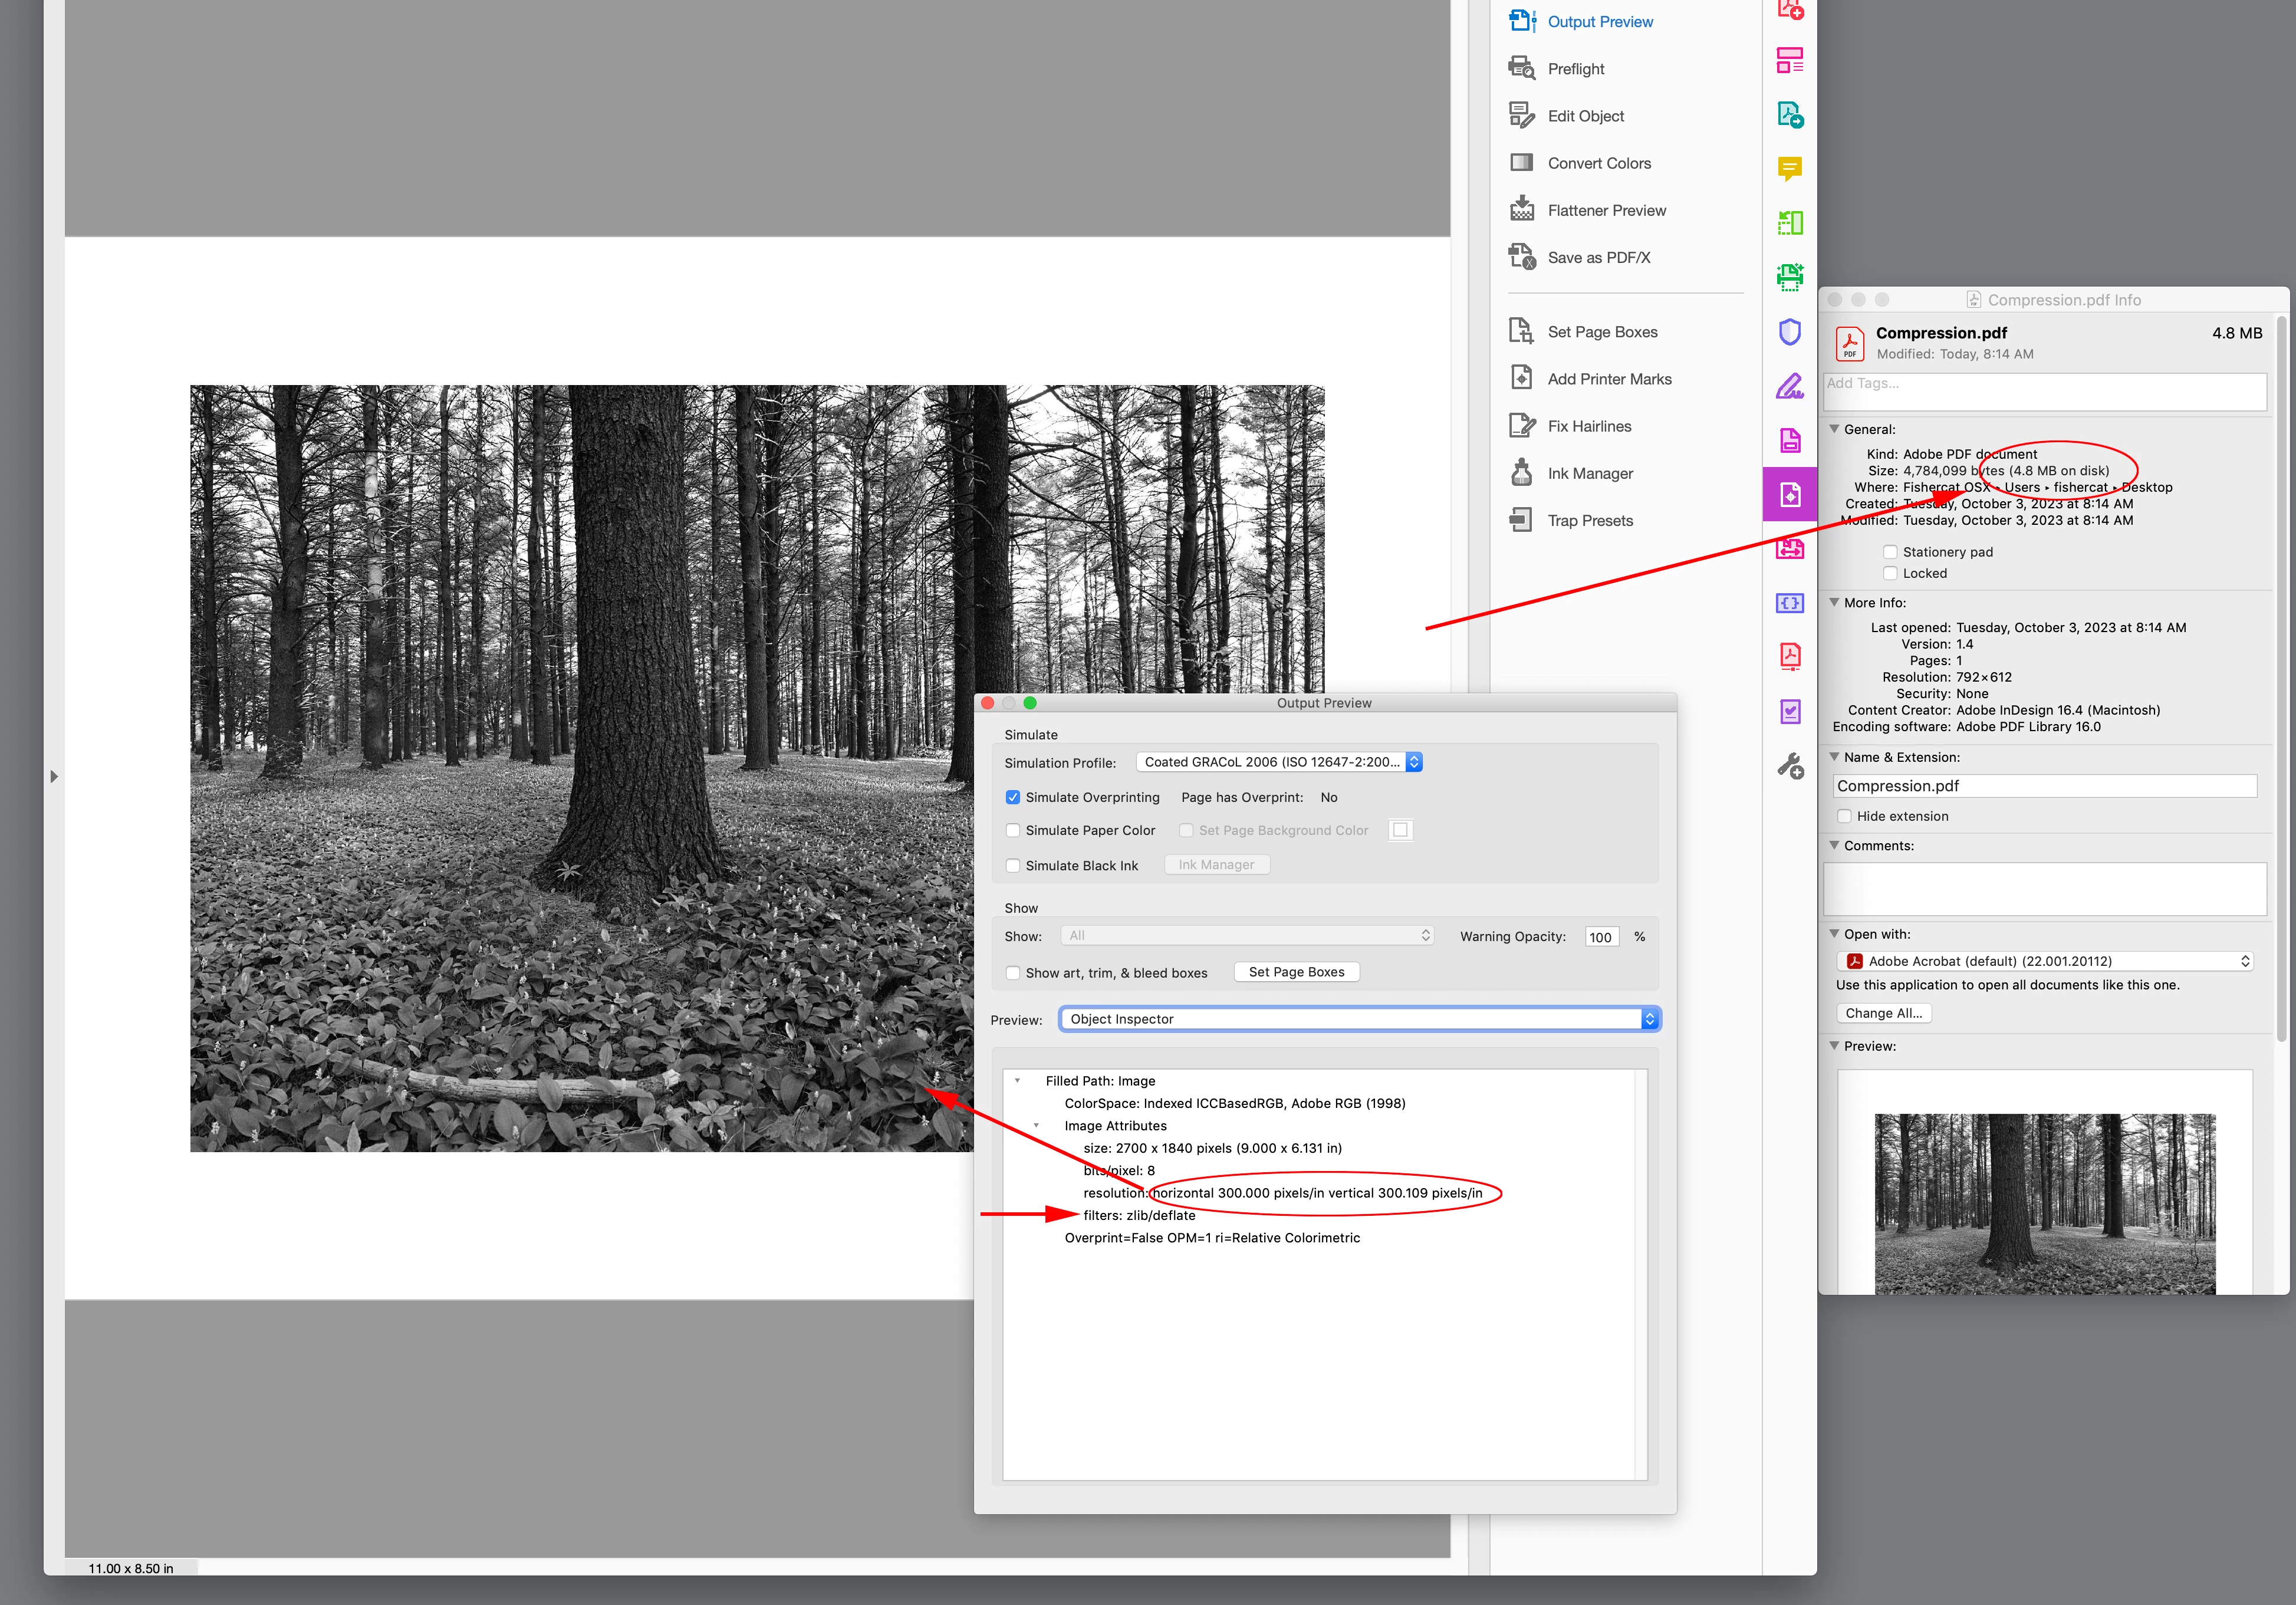
Task: Open Convert Colors tool
Action: [1598, 163]
